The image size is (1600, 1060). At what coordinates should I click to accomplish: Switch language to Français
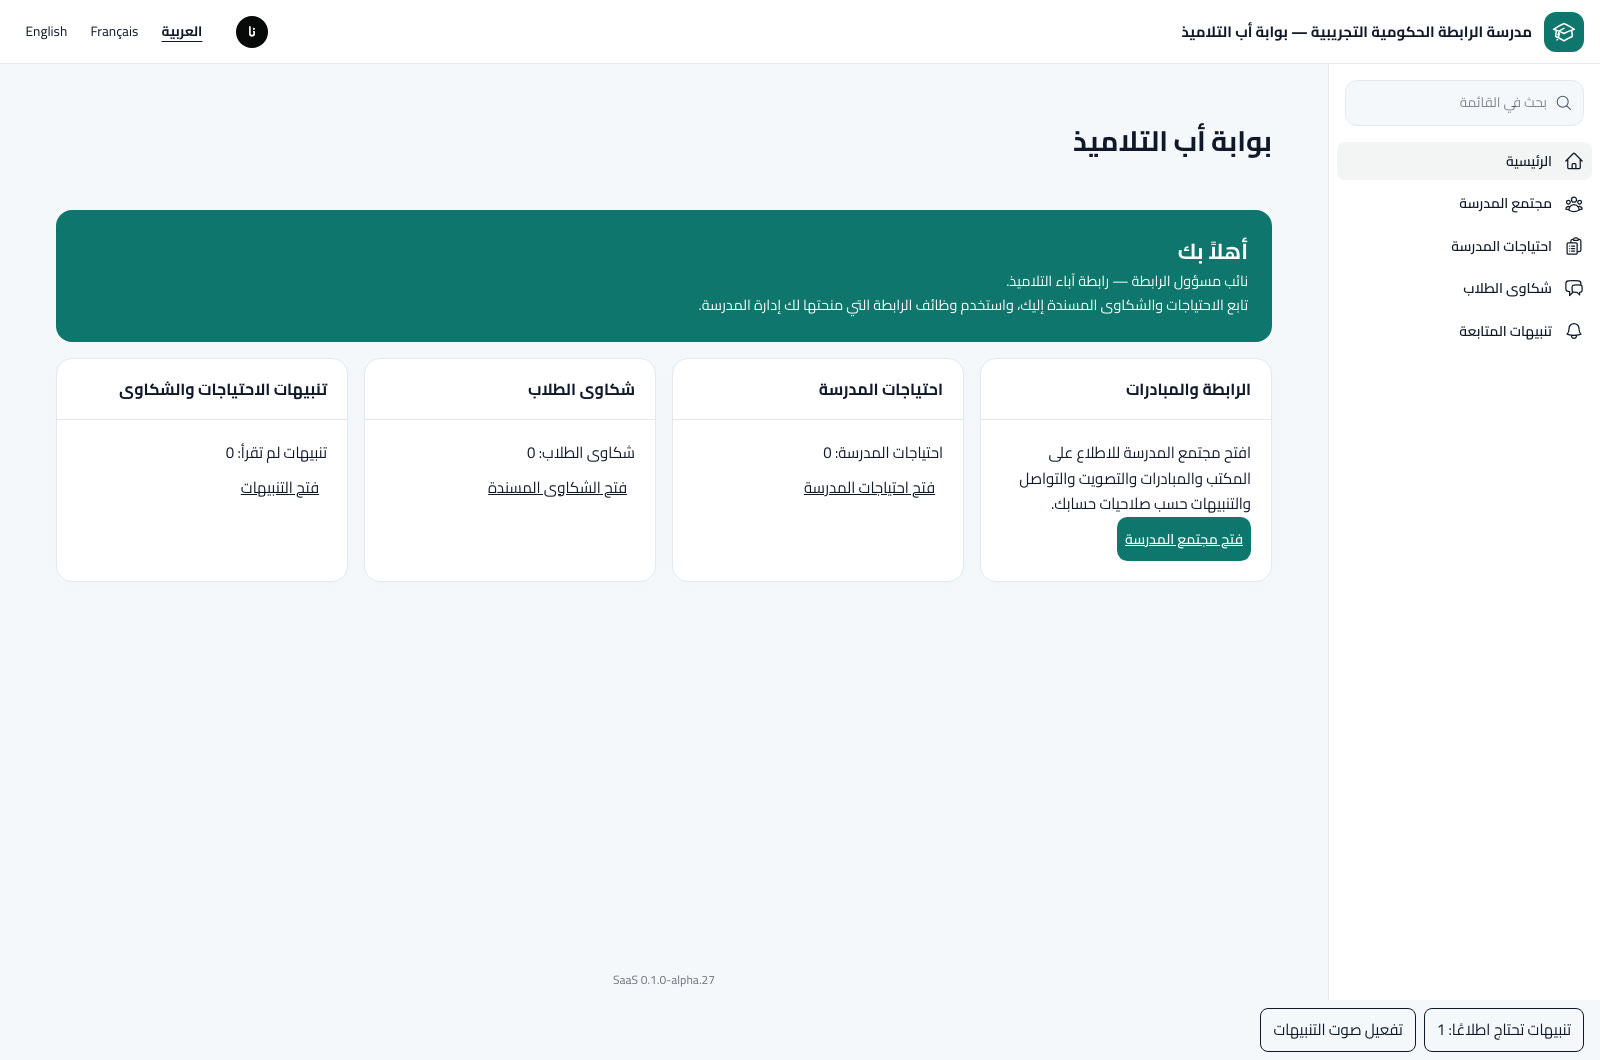[114, 32]
